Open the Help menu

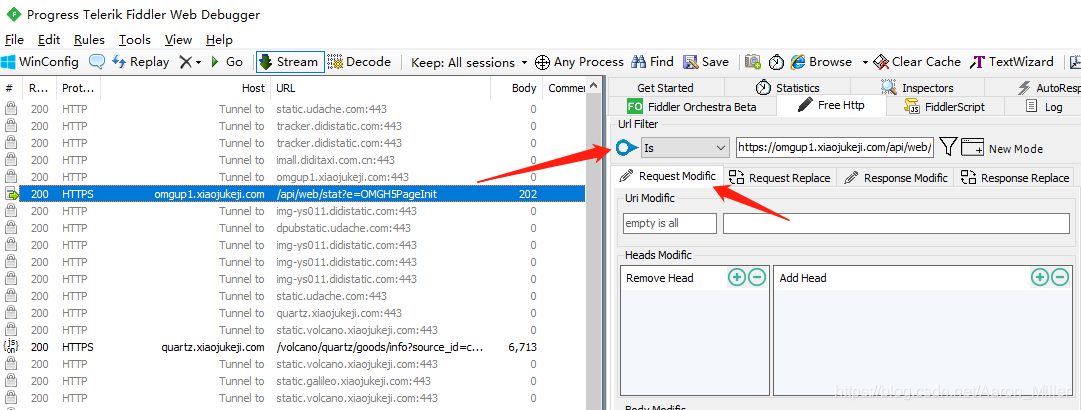point(219,40)
